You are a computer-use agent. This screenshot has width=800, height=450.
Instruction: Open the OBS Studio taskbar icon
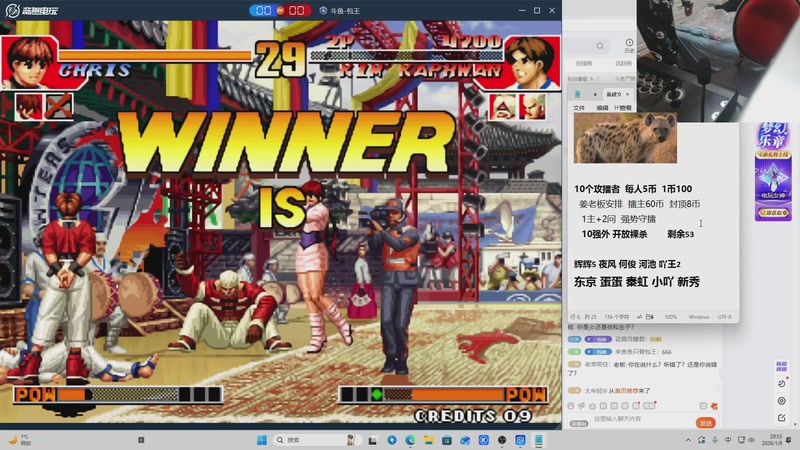[502, 440]
